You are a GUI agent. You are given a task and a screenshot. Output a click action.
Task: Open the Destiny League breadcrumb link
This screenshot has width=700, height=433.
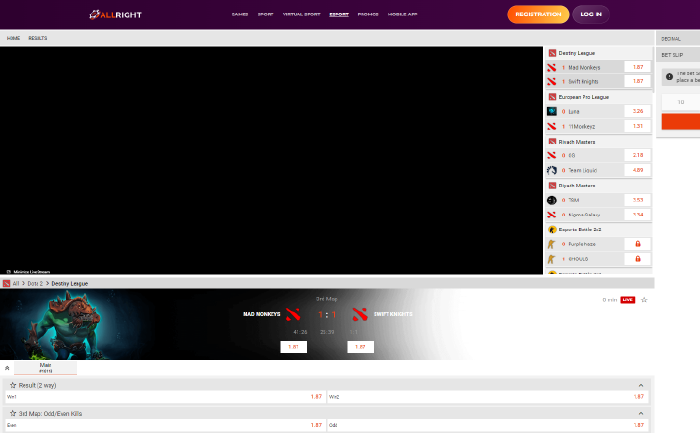coord(70,283)
